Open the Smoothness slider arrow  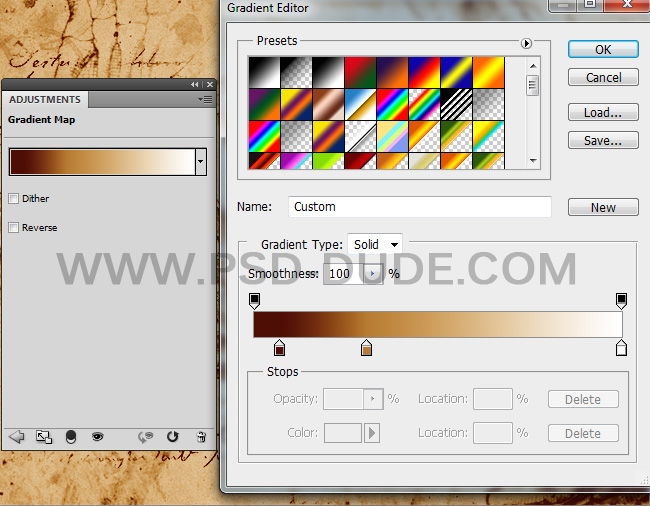coord(373,274)
